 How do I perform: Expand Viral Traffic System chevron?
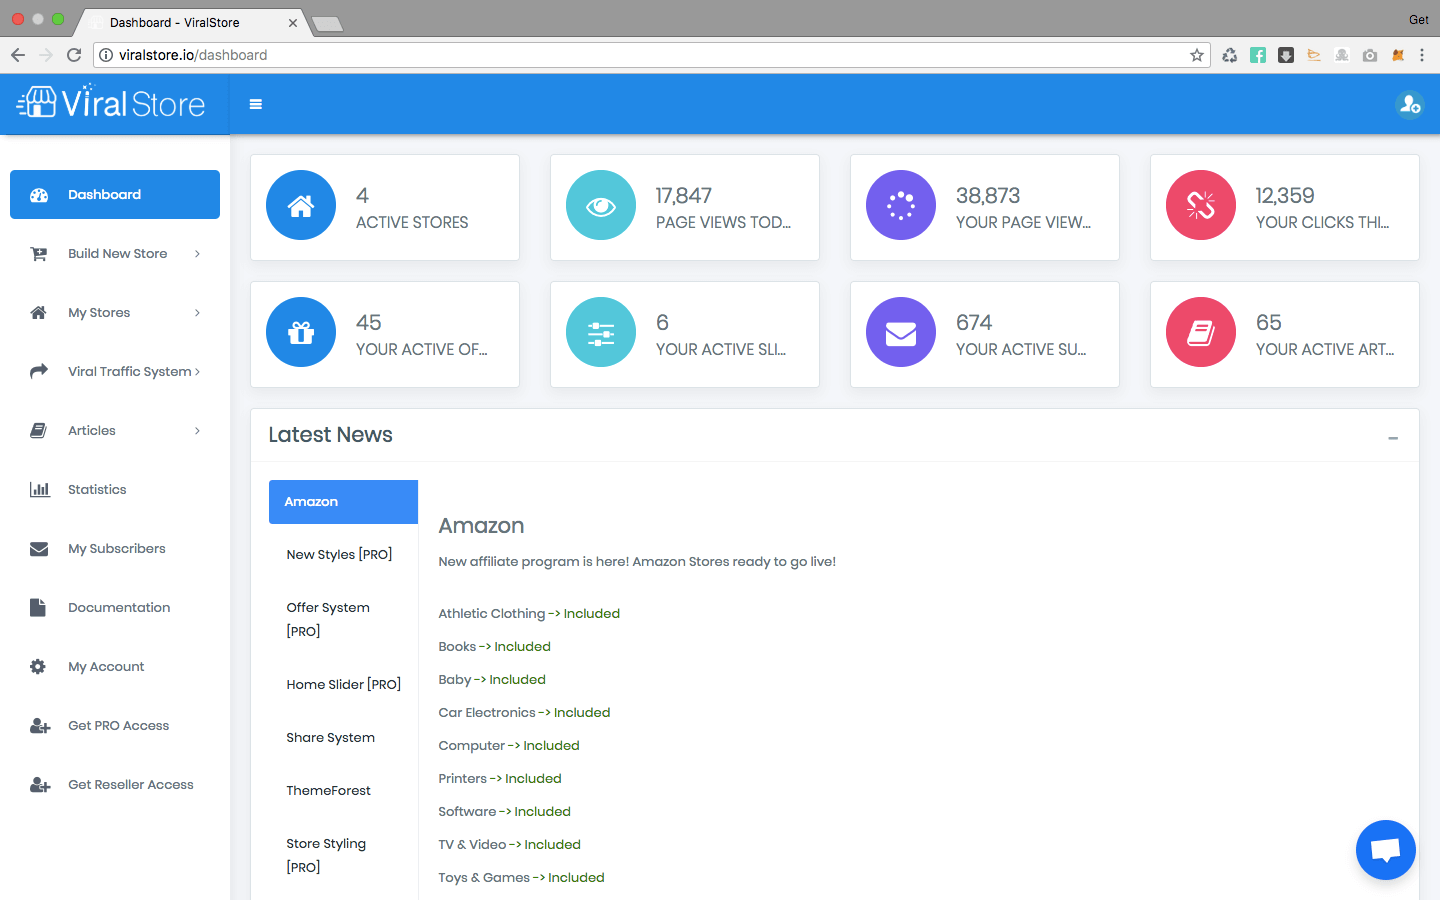[197, 372]
